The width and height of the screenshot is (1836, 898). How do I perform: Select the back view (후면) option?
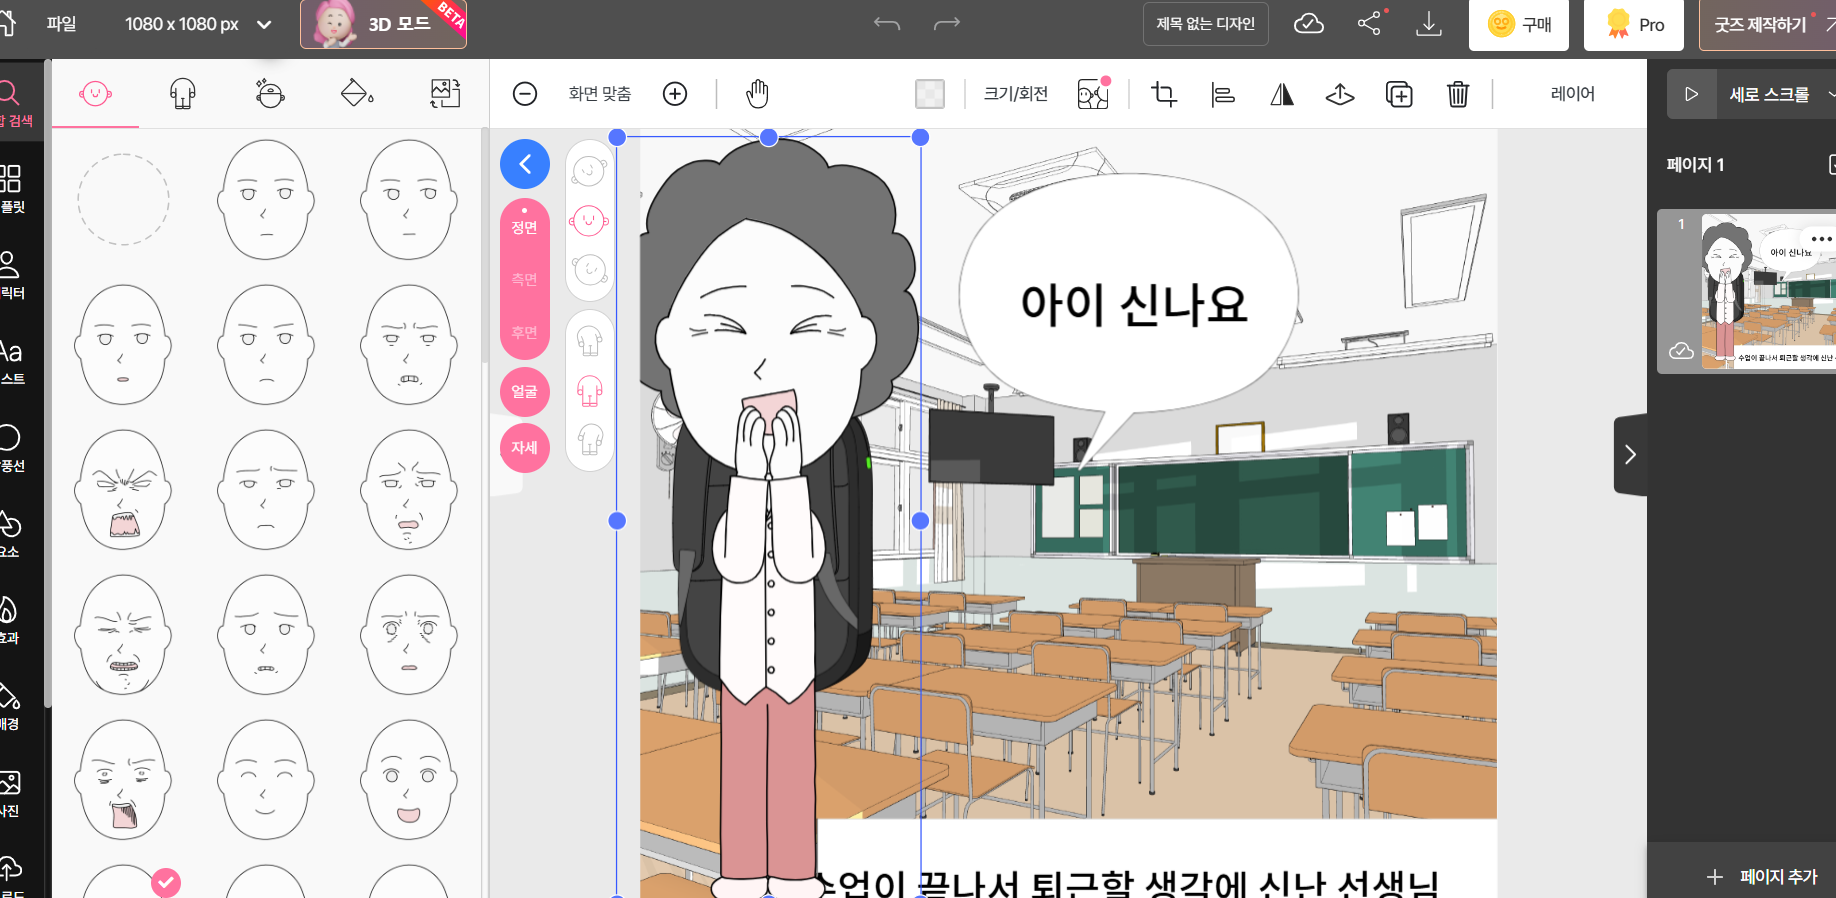coord(524,332)
